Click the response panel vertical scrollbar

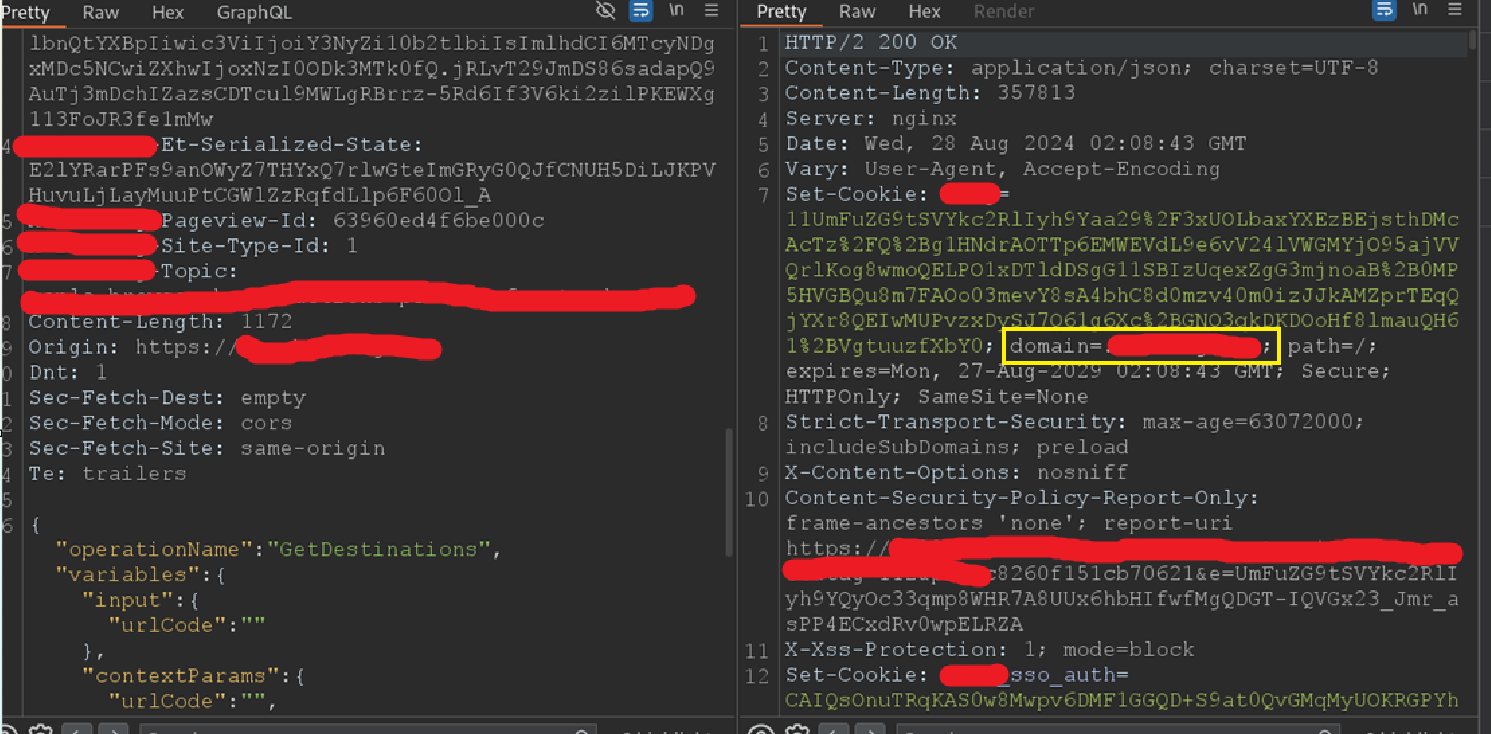pos(1473,40)
